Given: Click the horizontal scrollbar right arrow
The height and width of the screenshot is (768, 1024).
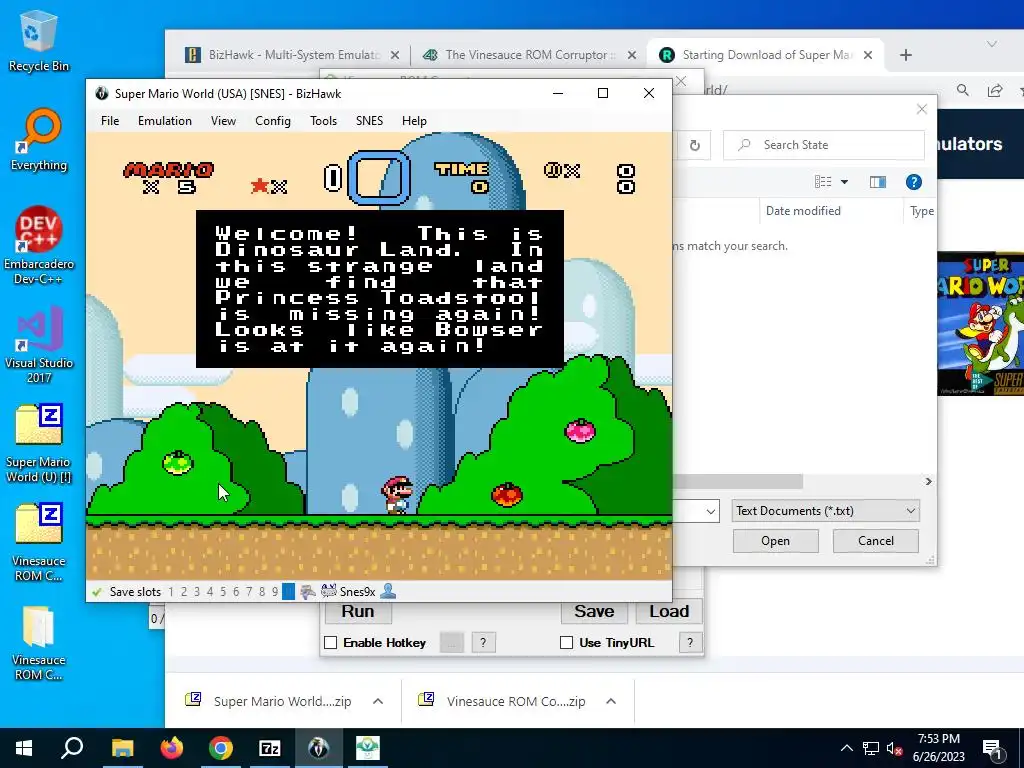Looking at the screenshot, I should coord(928,481).
